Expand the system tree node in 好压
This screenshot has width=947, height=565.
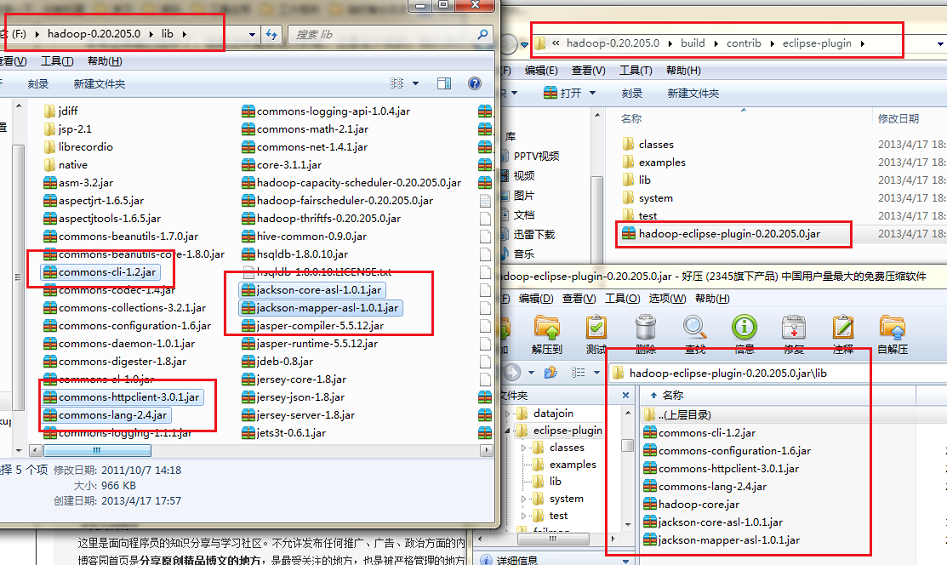(x=524, y=499)
